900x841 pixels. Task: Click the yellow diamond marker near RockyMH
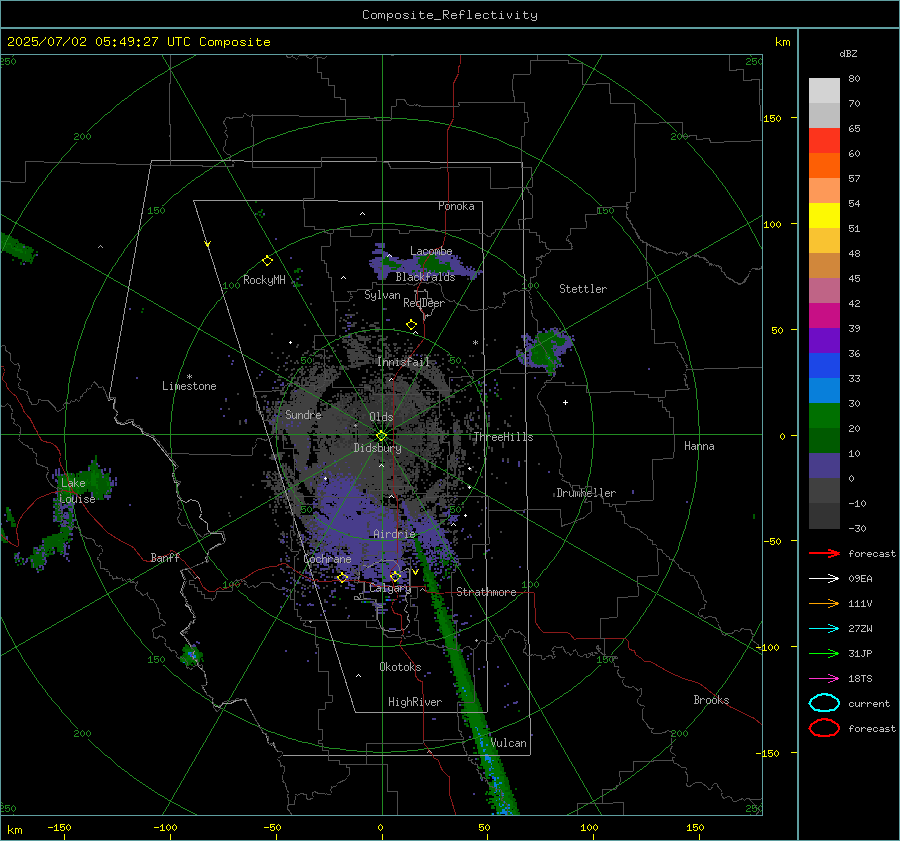pyautogui.click(x=267, y=261)
